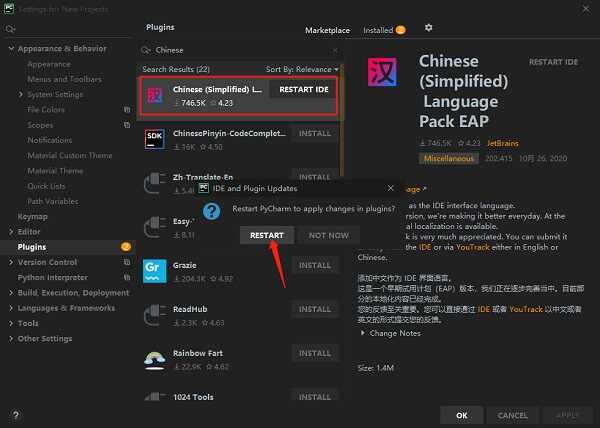Click the ReadHub plugin plug icon

coord(155,315)
